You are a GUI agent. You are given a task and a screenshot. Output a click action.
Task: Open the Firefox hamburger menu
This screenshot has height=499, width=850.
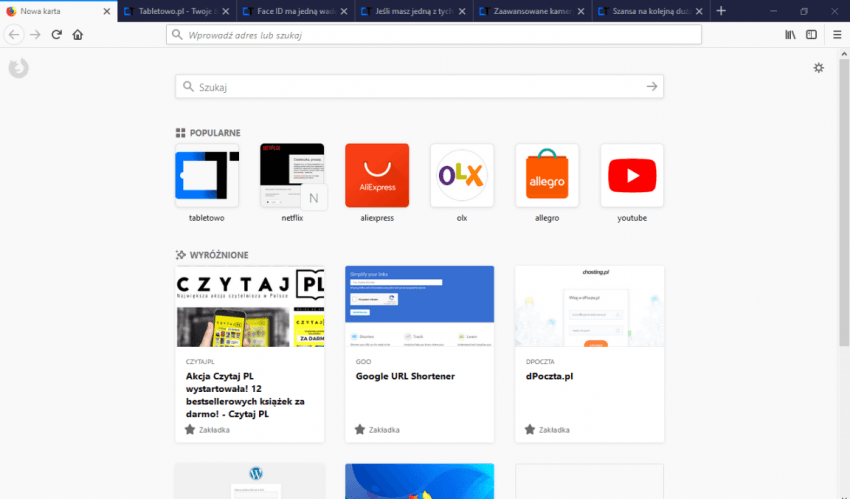coord(837,35)
